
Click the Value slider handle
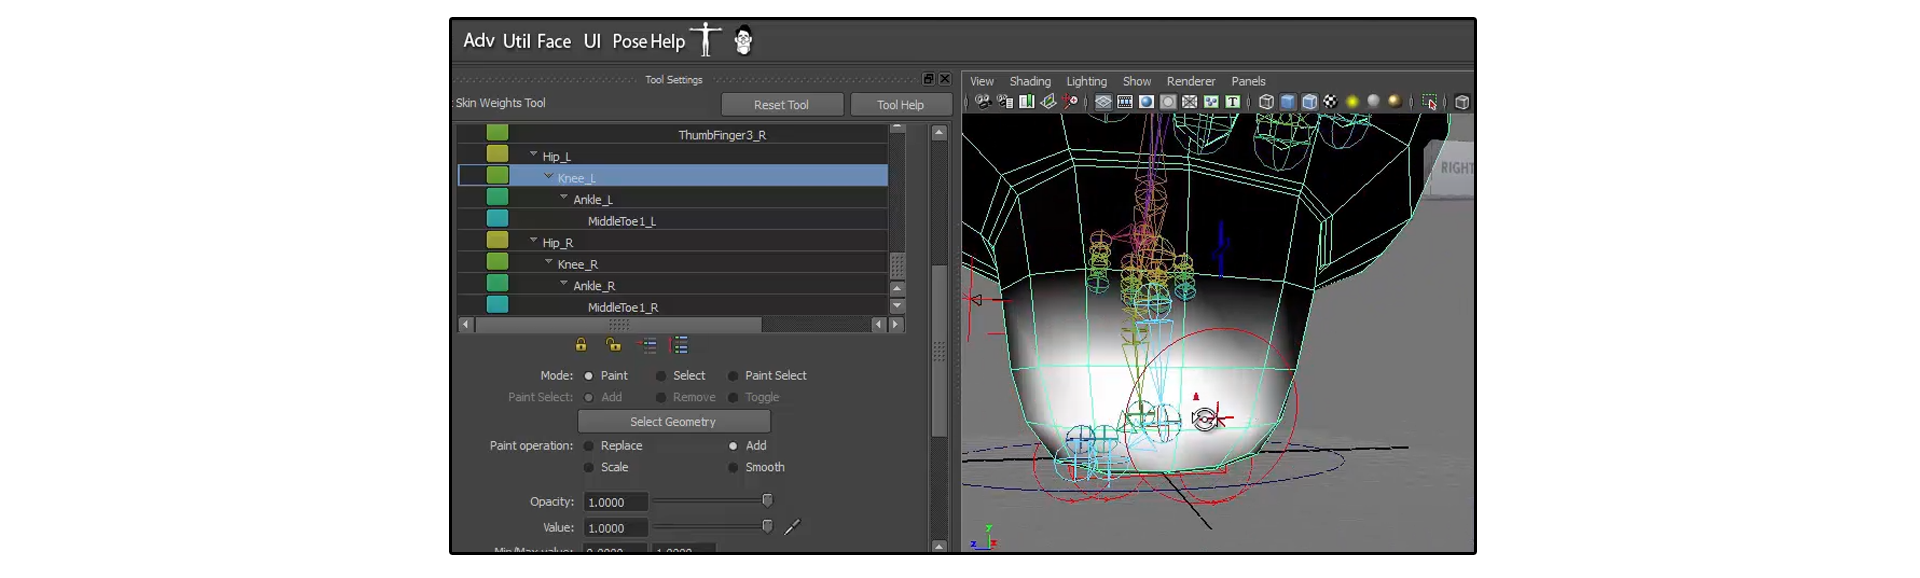point(767,527)
